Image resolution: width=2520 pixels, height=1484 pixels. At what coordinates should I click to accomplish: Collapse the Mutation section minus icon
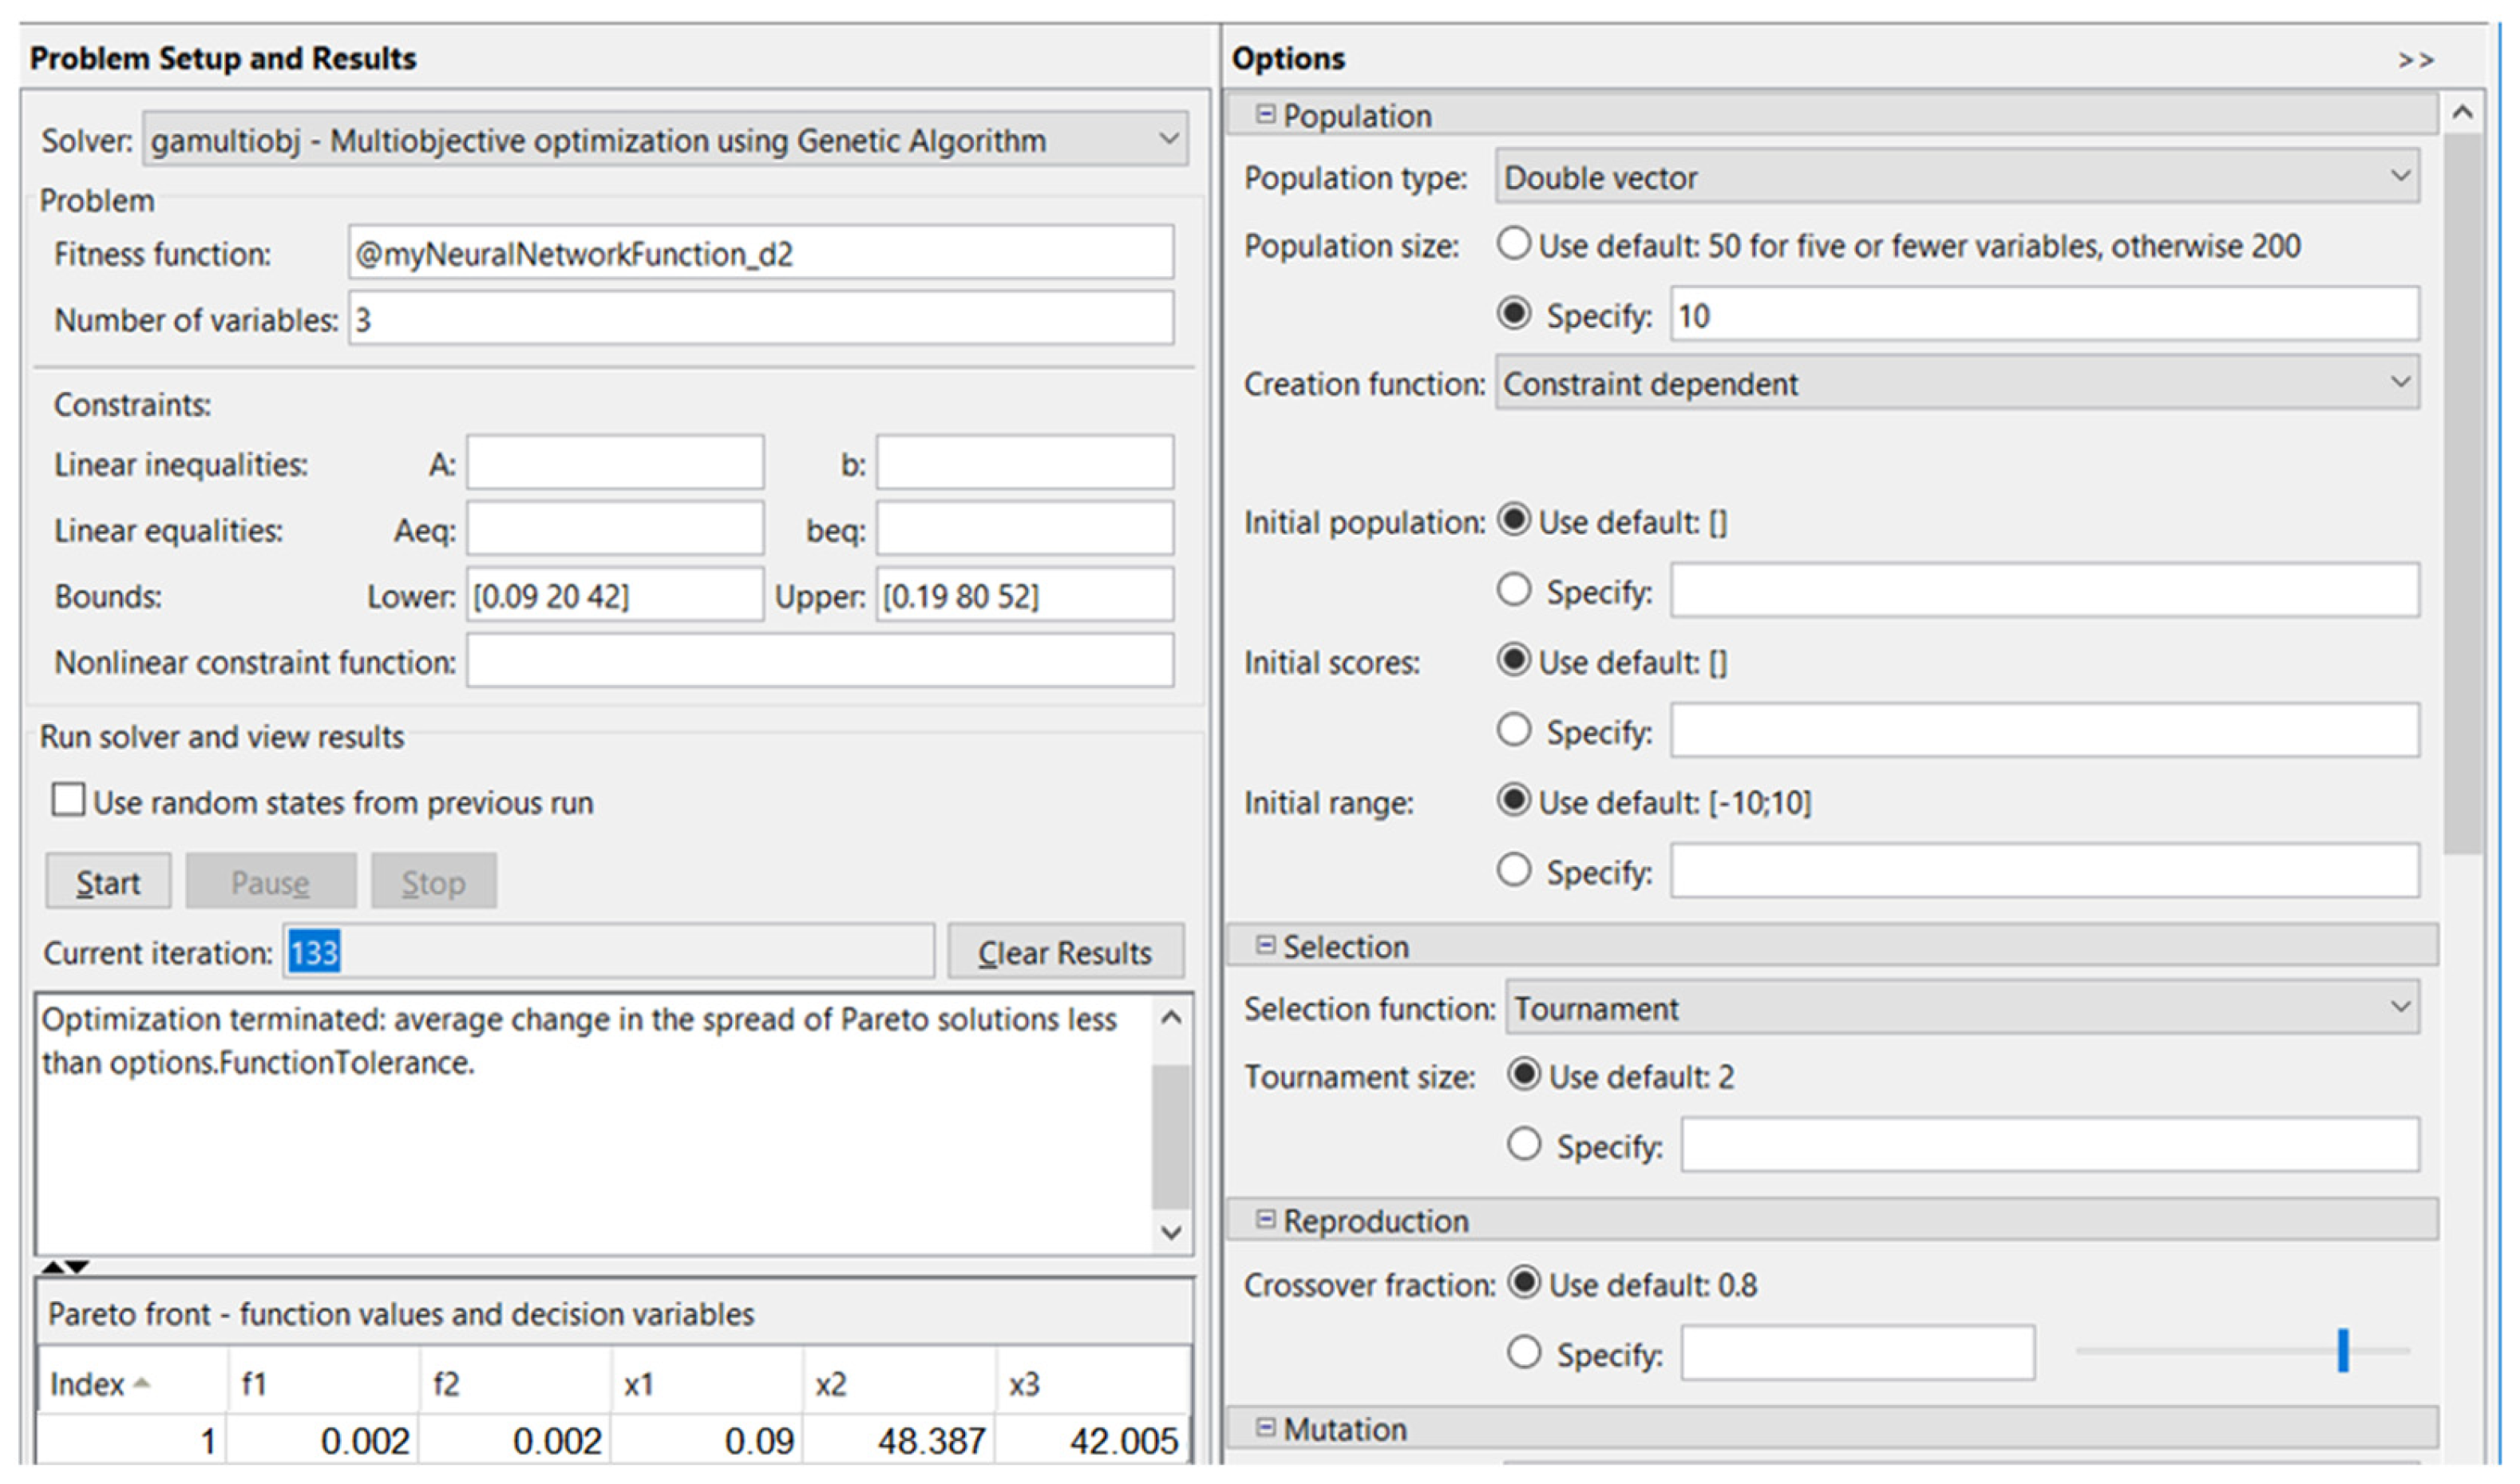pyautogui.click(x=1265, y=1427)
